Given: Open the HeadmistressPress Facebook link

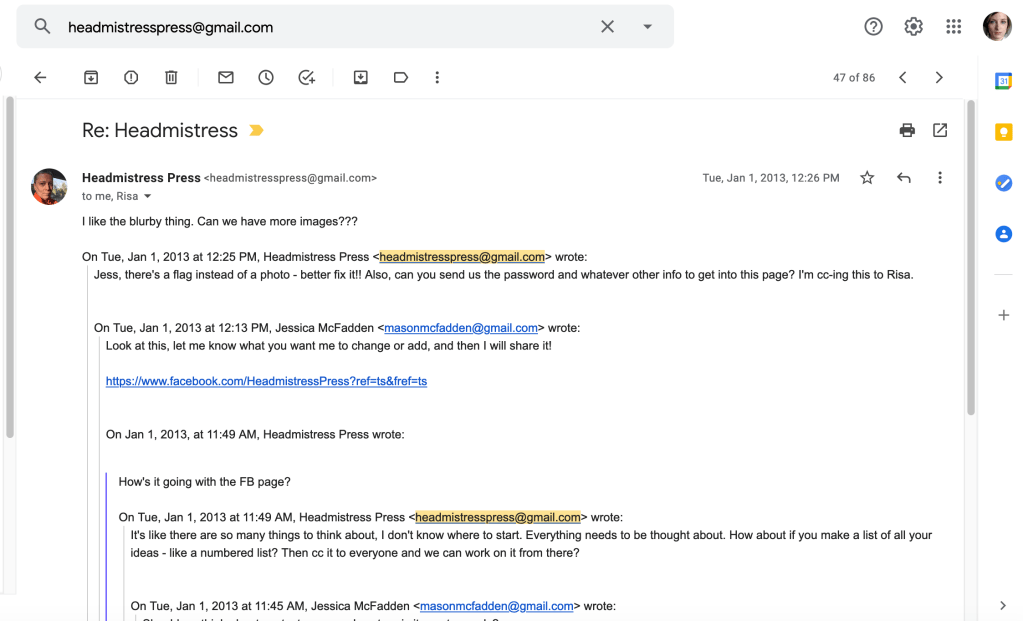Looking at the screenshot, I should click(x=266, y=381).
